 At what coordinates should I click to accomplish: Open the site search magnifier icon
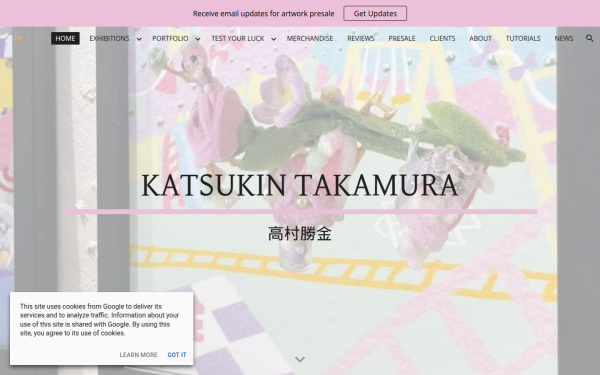tap(589, 38)
